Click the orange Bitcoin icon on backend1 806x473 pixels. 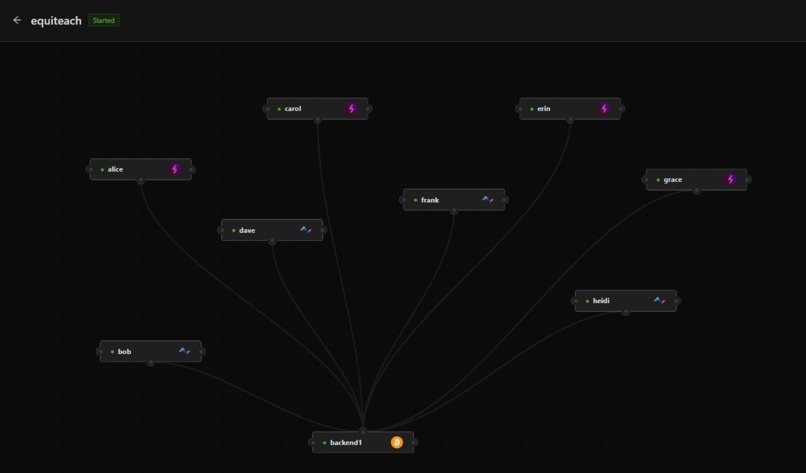click(397, 442)
